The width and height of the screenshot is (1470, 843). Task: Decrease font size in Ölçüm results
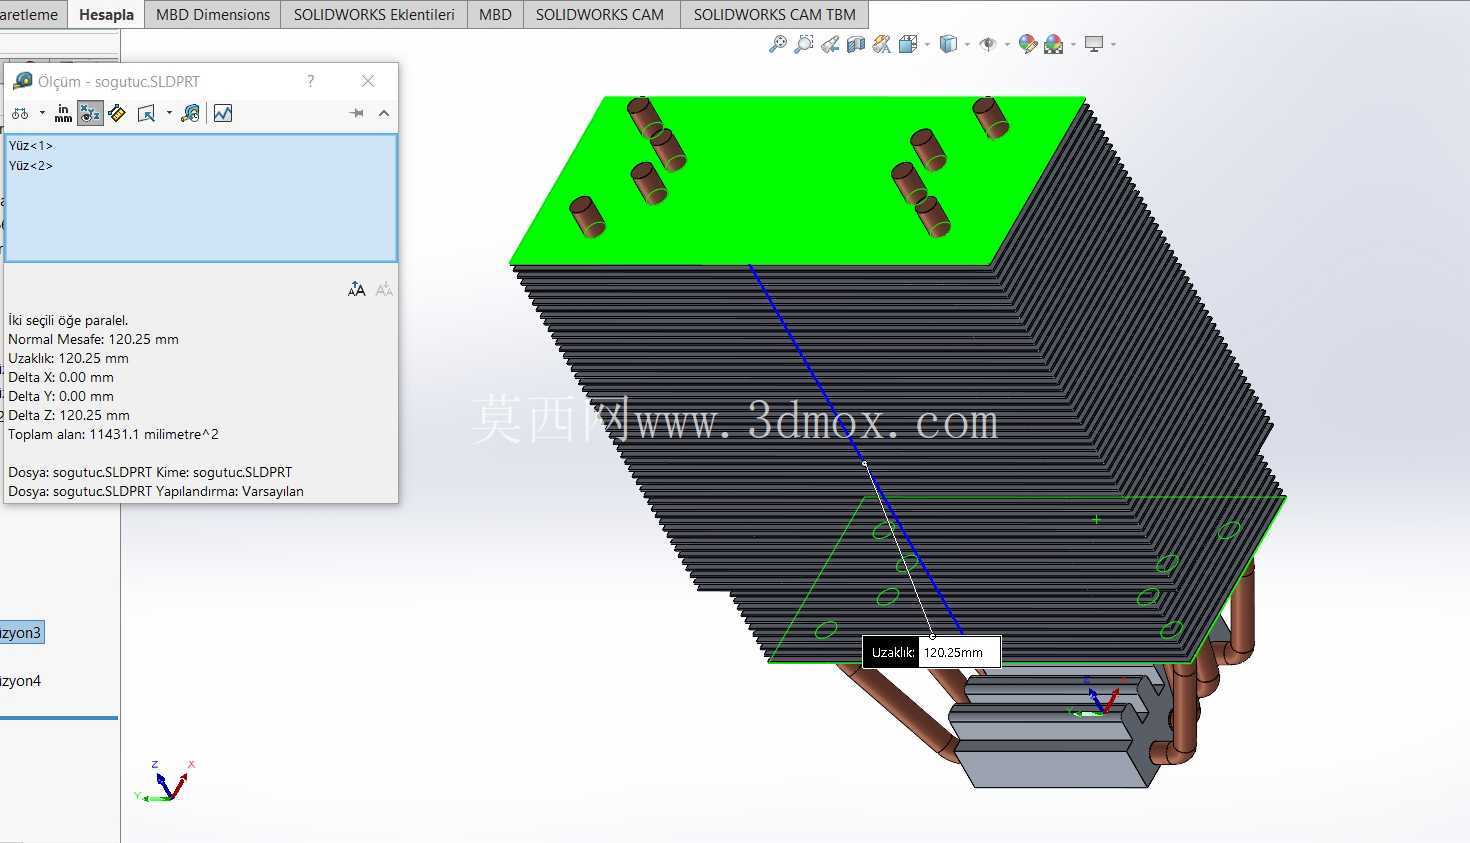(384, 290)
